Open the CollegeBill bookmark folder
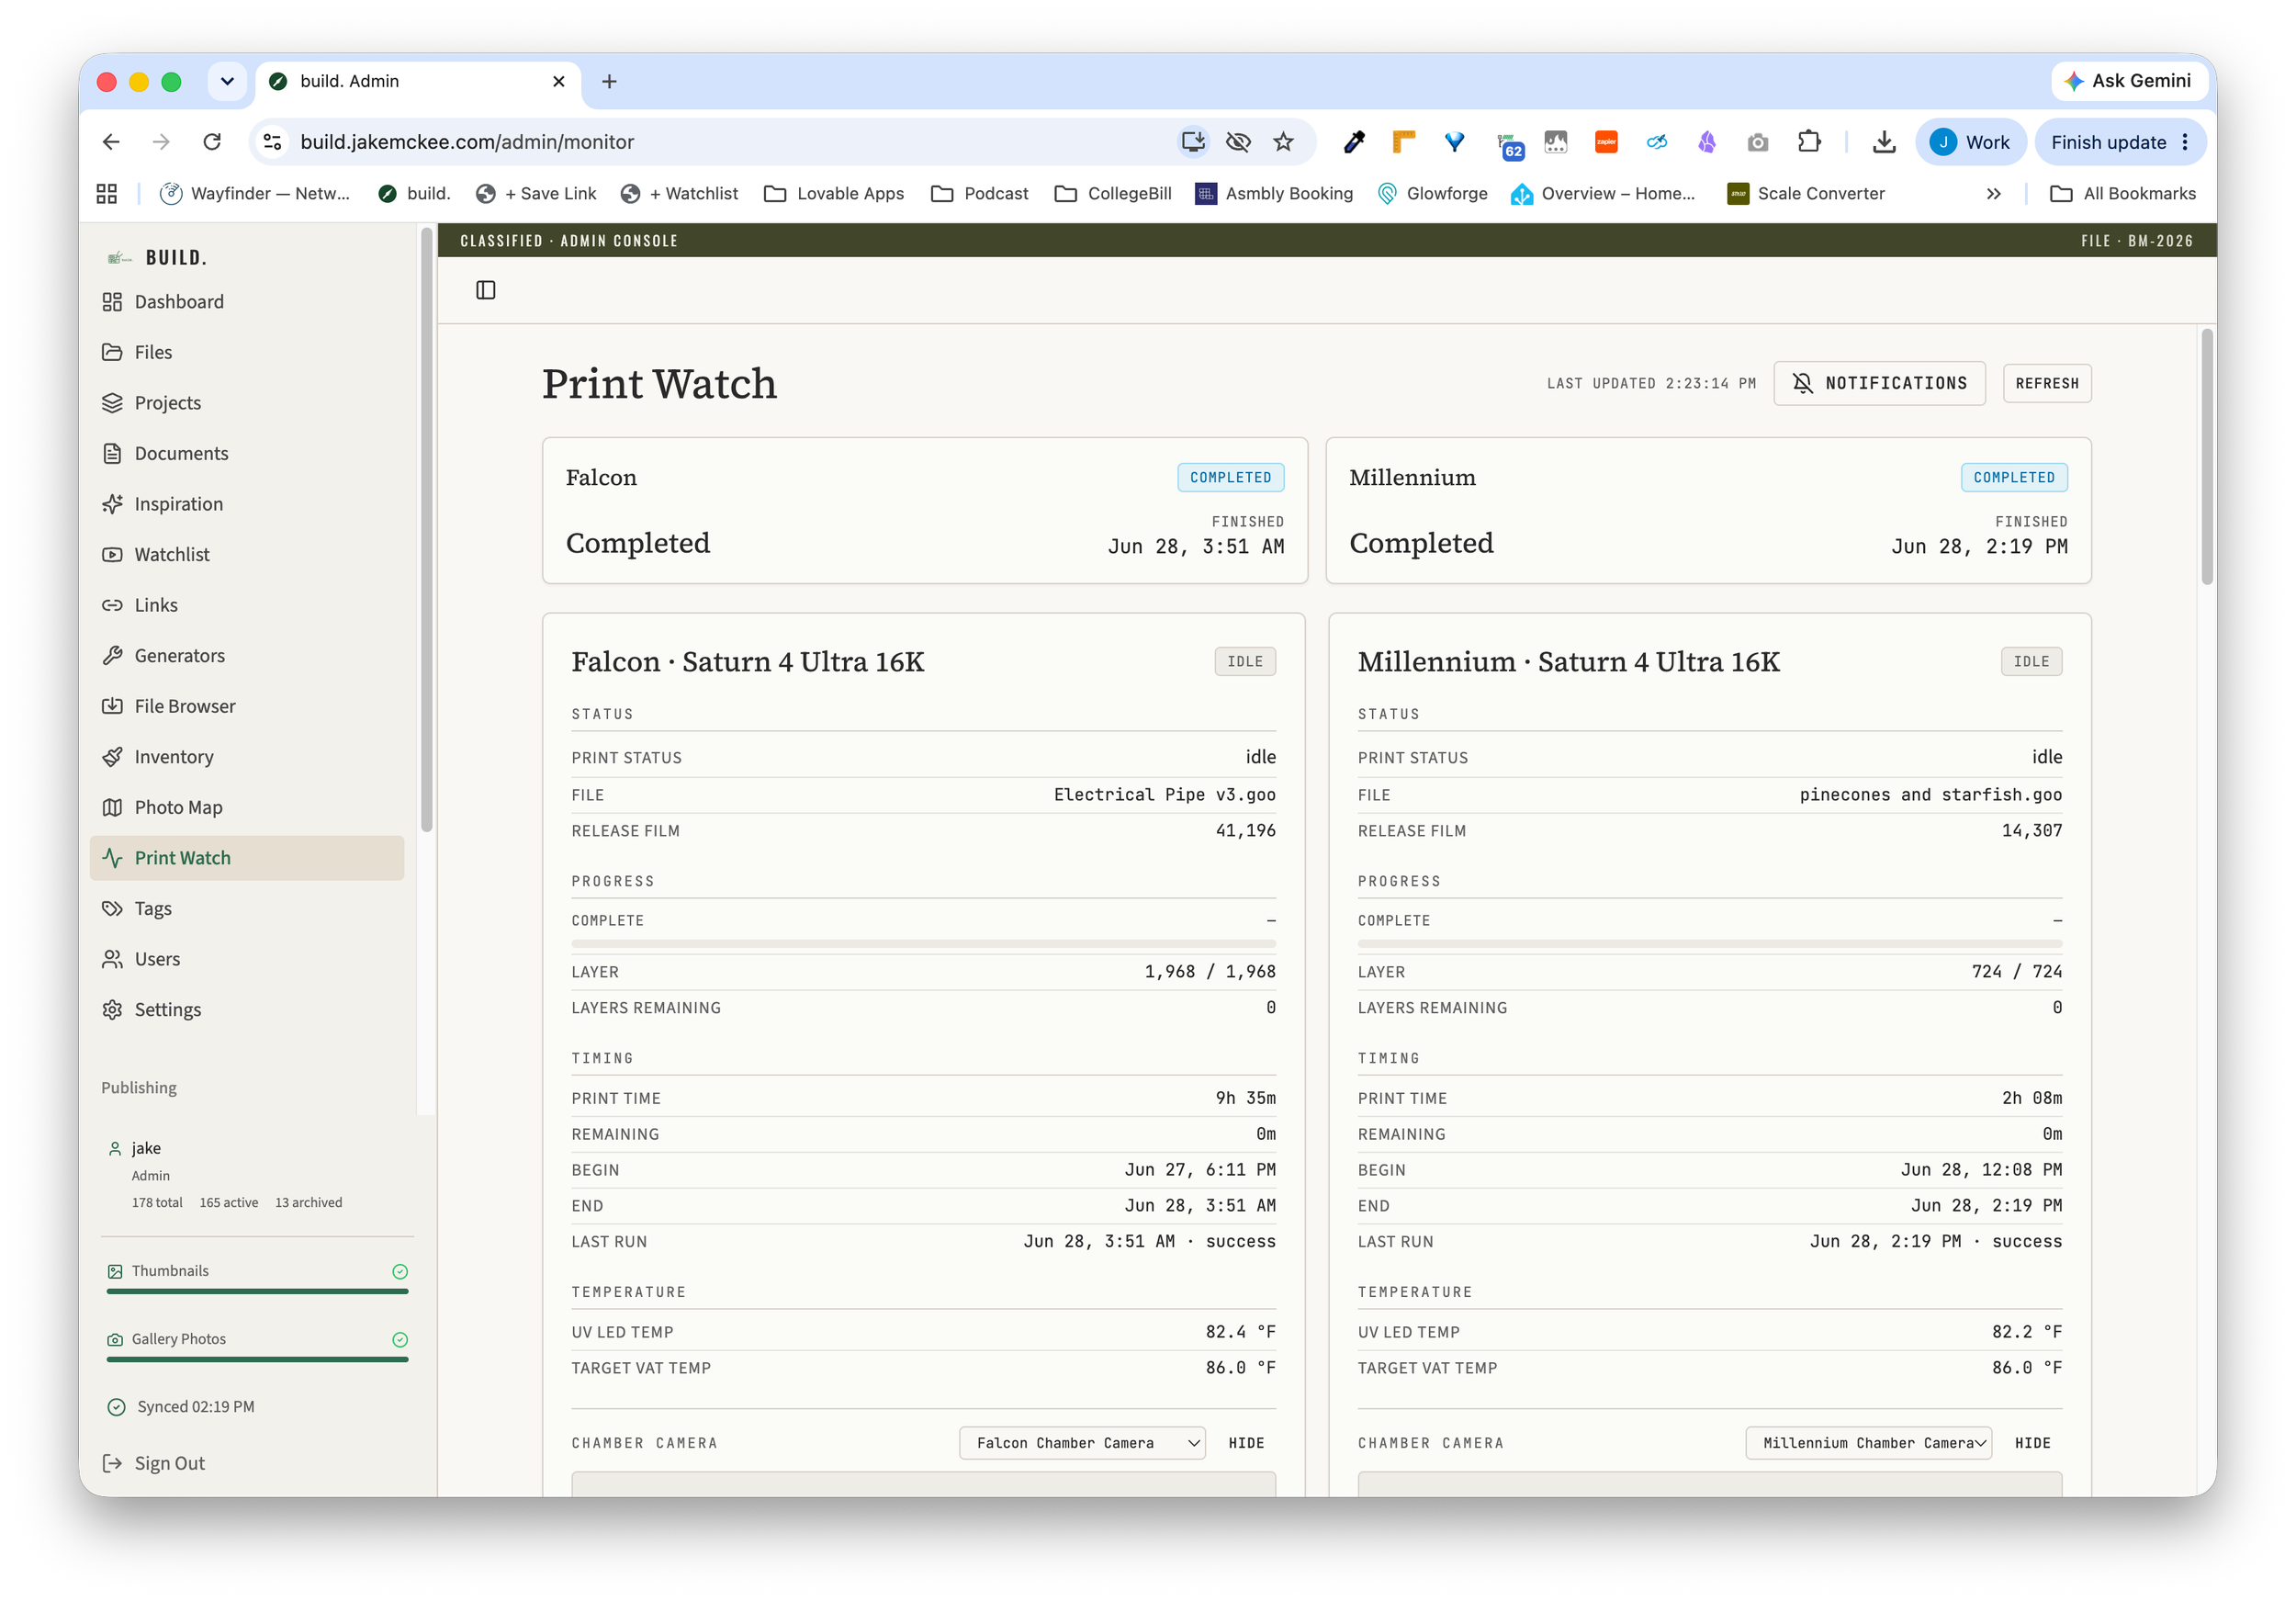The width and height of the screenshot is (2296, 1601). point(1113,194)
